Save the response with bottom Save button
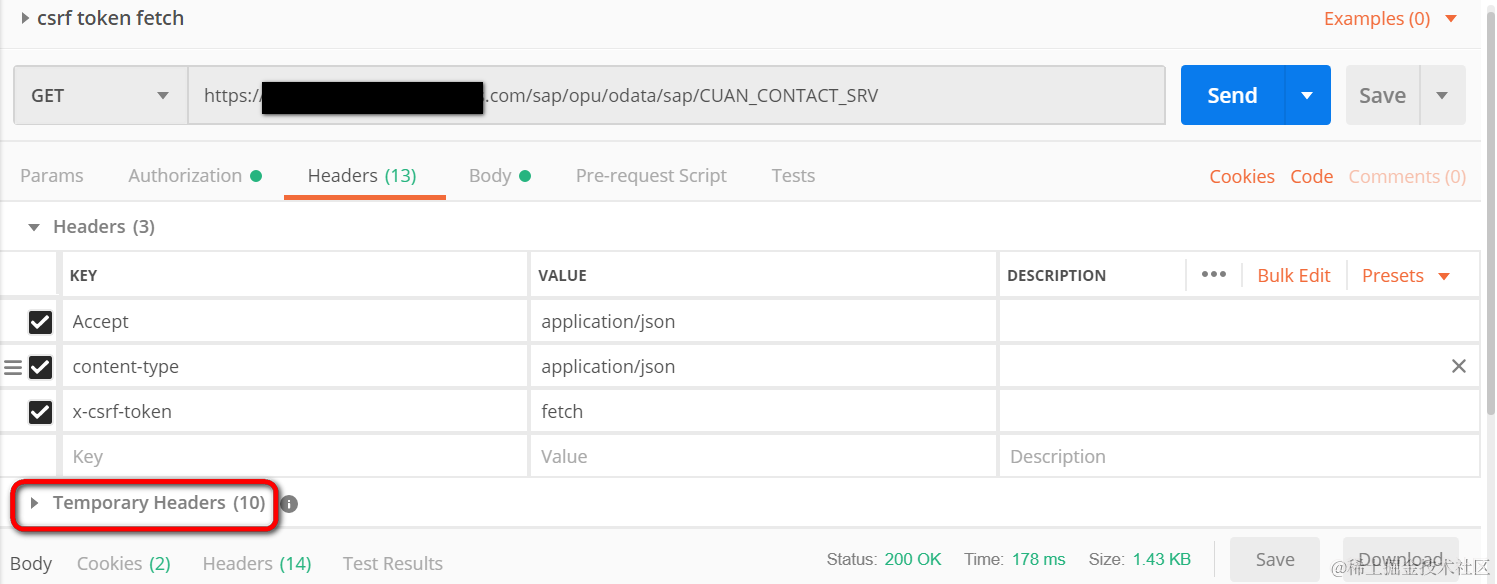This screenshot has height=584, width=1497. point(1275,560)
